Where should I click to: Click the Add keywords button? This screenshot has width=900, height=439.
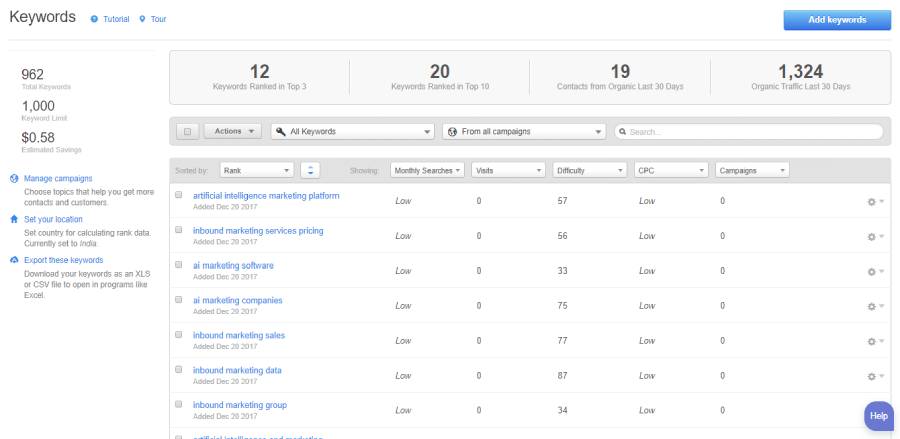[x=837, y=20]
